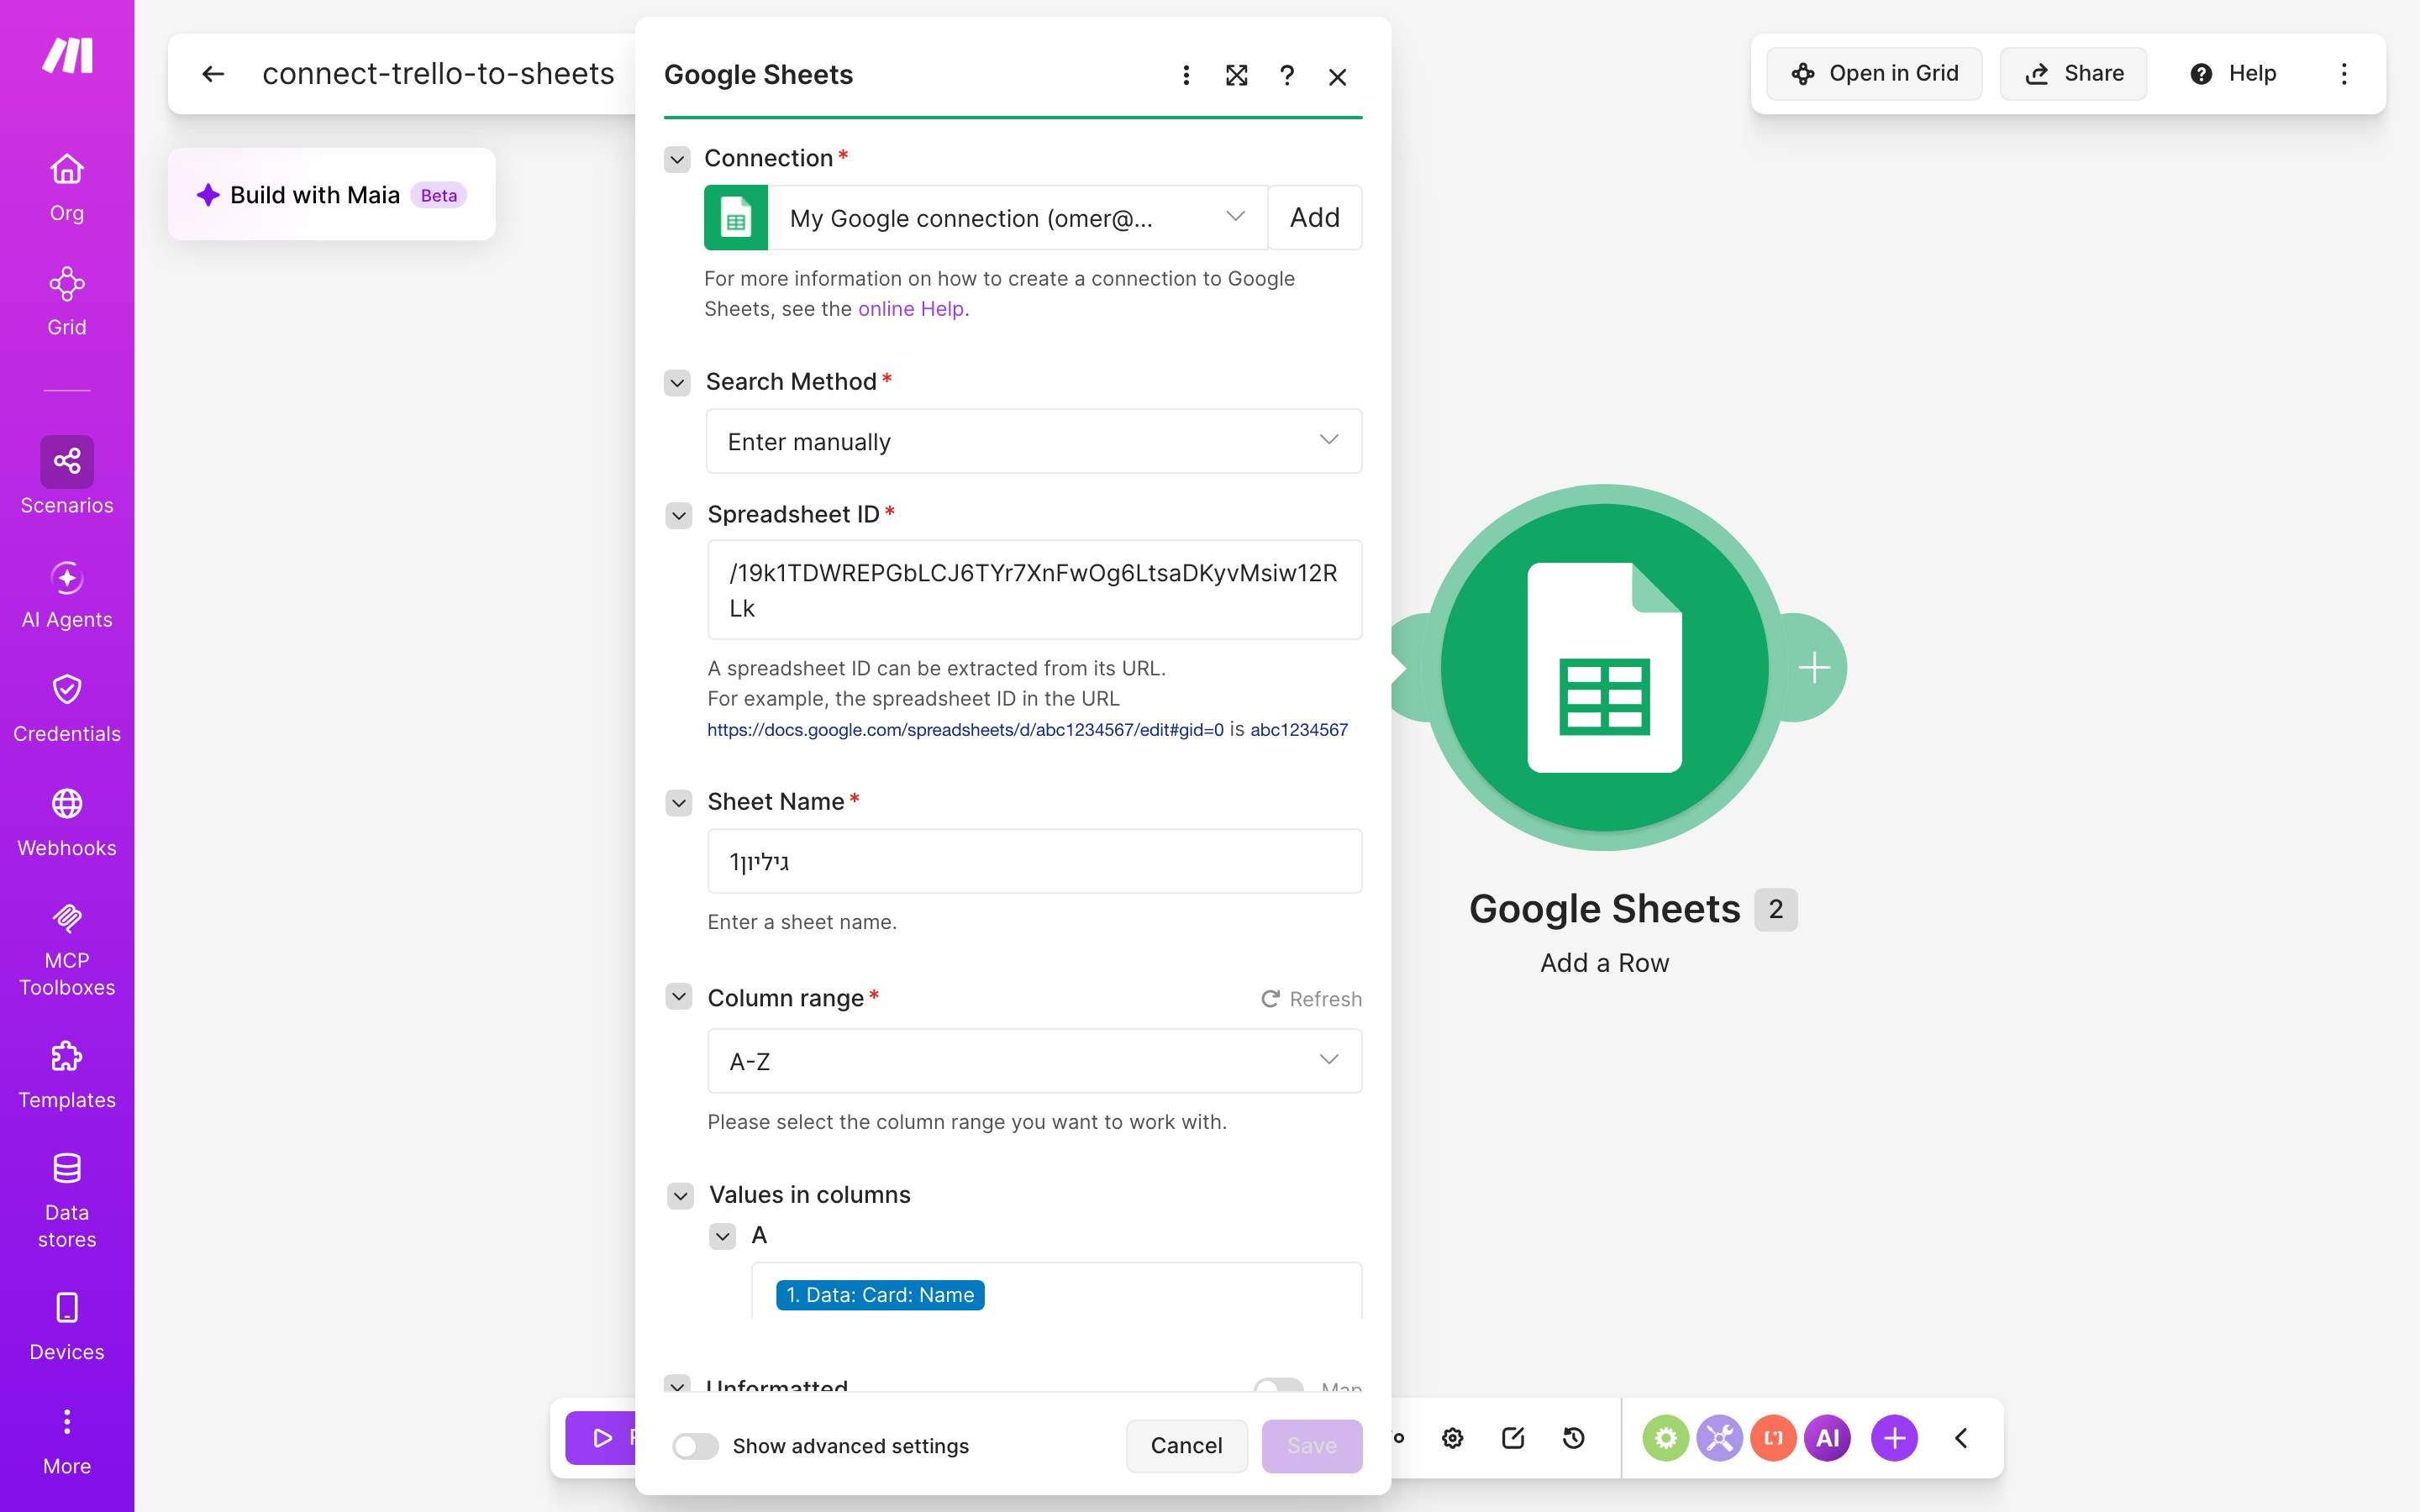Viewport: 2420px width, 1512px height.
Task: Click Open in Grid button
Action: 1874,73
